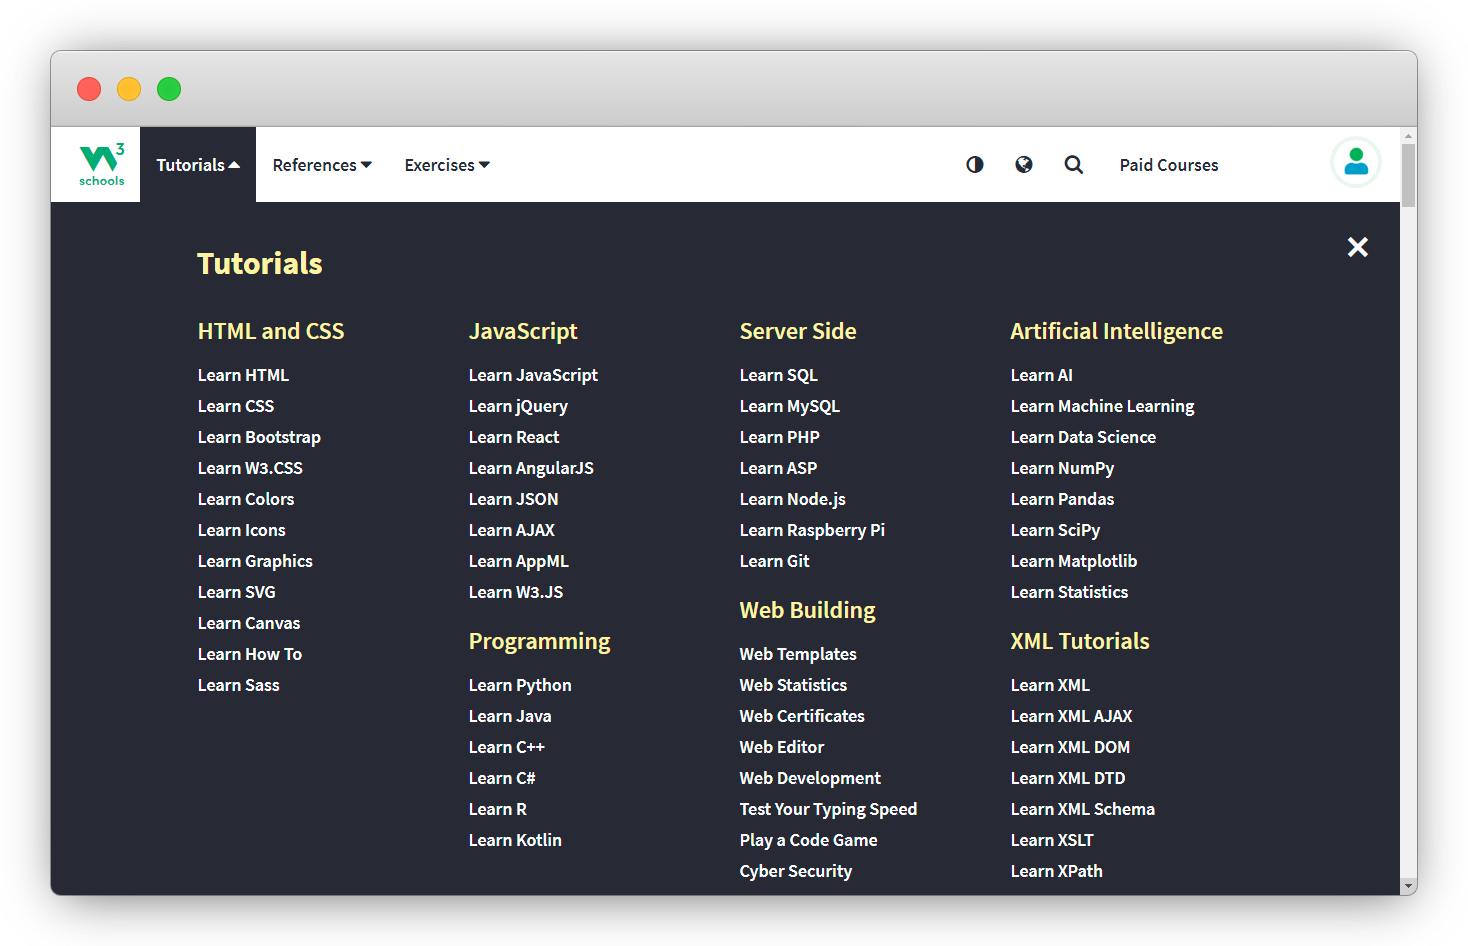Click the W3Schools logo
Image resolution: width=1468 pixels, height=946 pixels.
pyautogui.click(x=102, y=164)
